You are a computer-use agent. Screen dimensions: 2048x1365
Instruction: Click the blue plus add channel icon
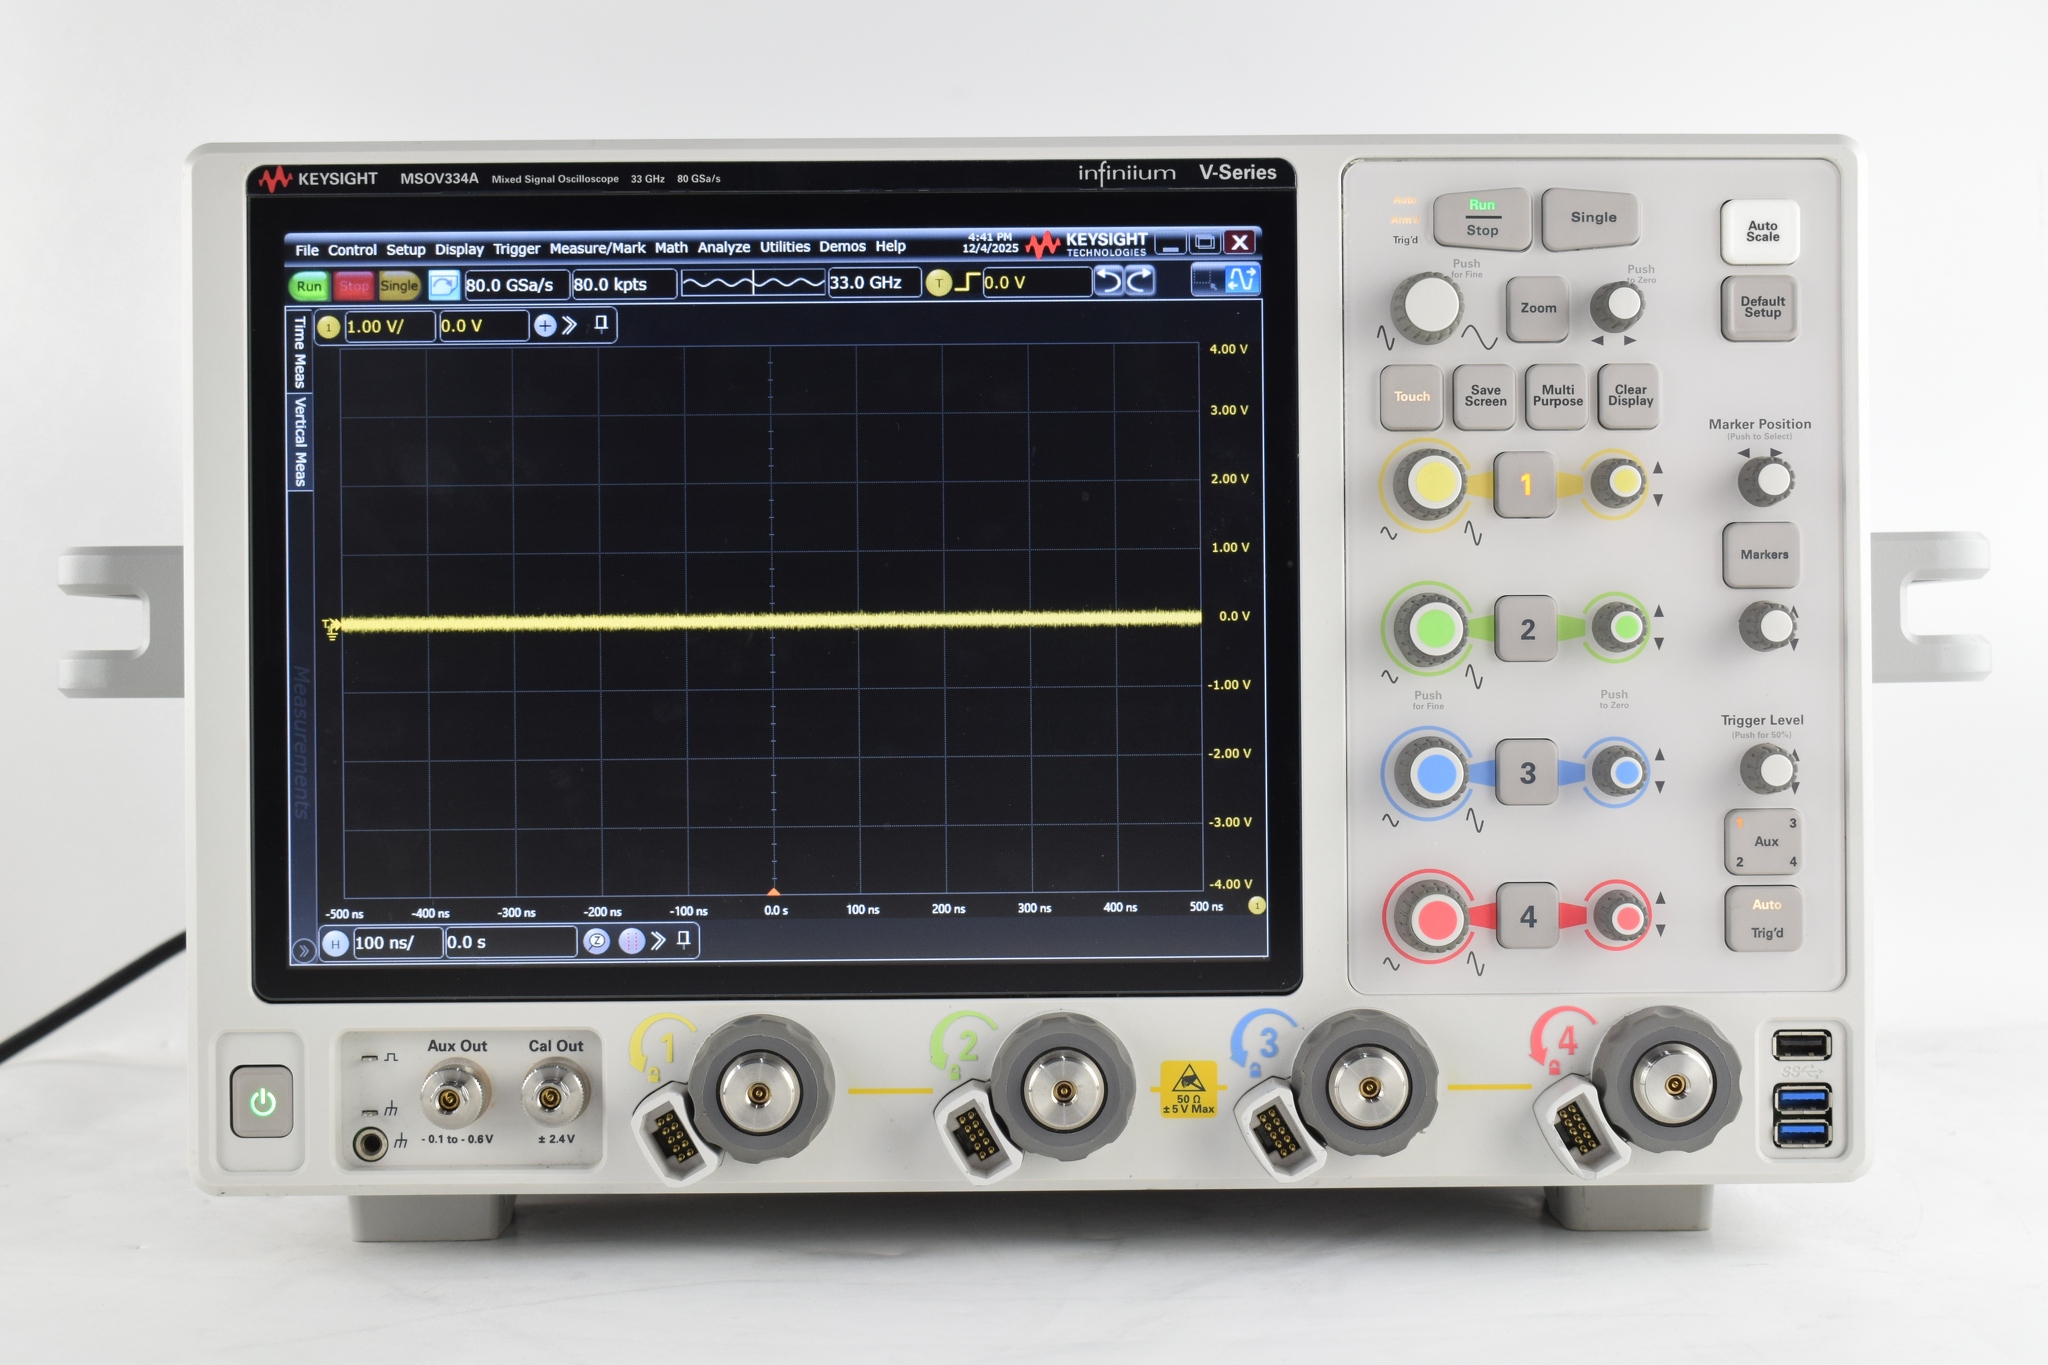[545, 325]
